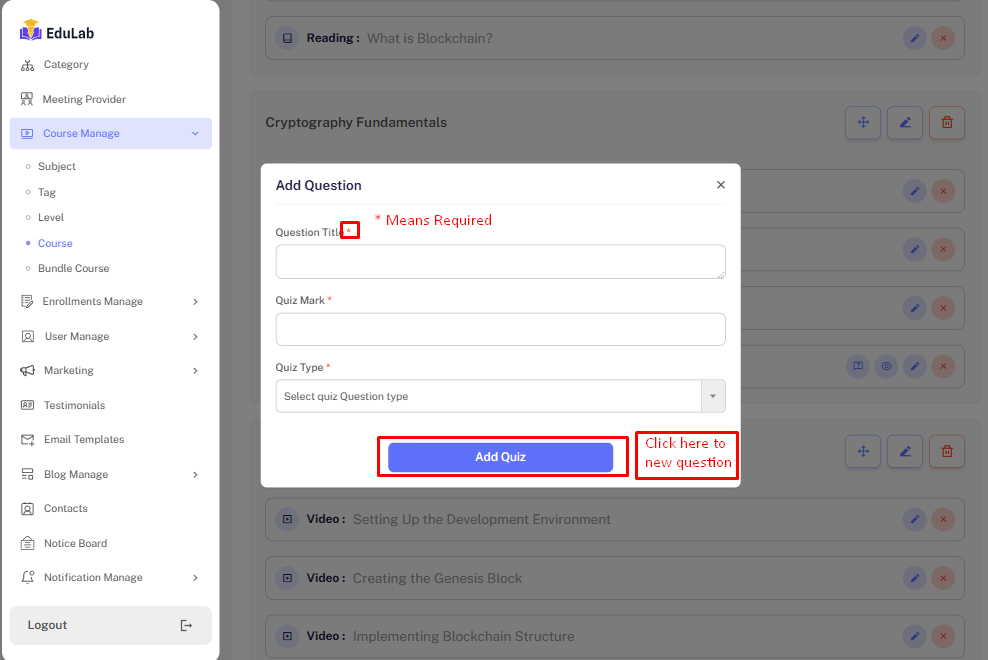
Task: Focus the Quiz Mark input field
Action: [x=500, y=330]
